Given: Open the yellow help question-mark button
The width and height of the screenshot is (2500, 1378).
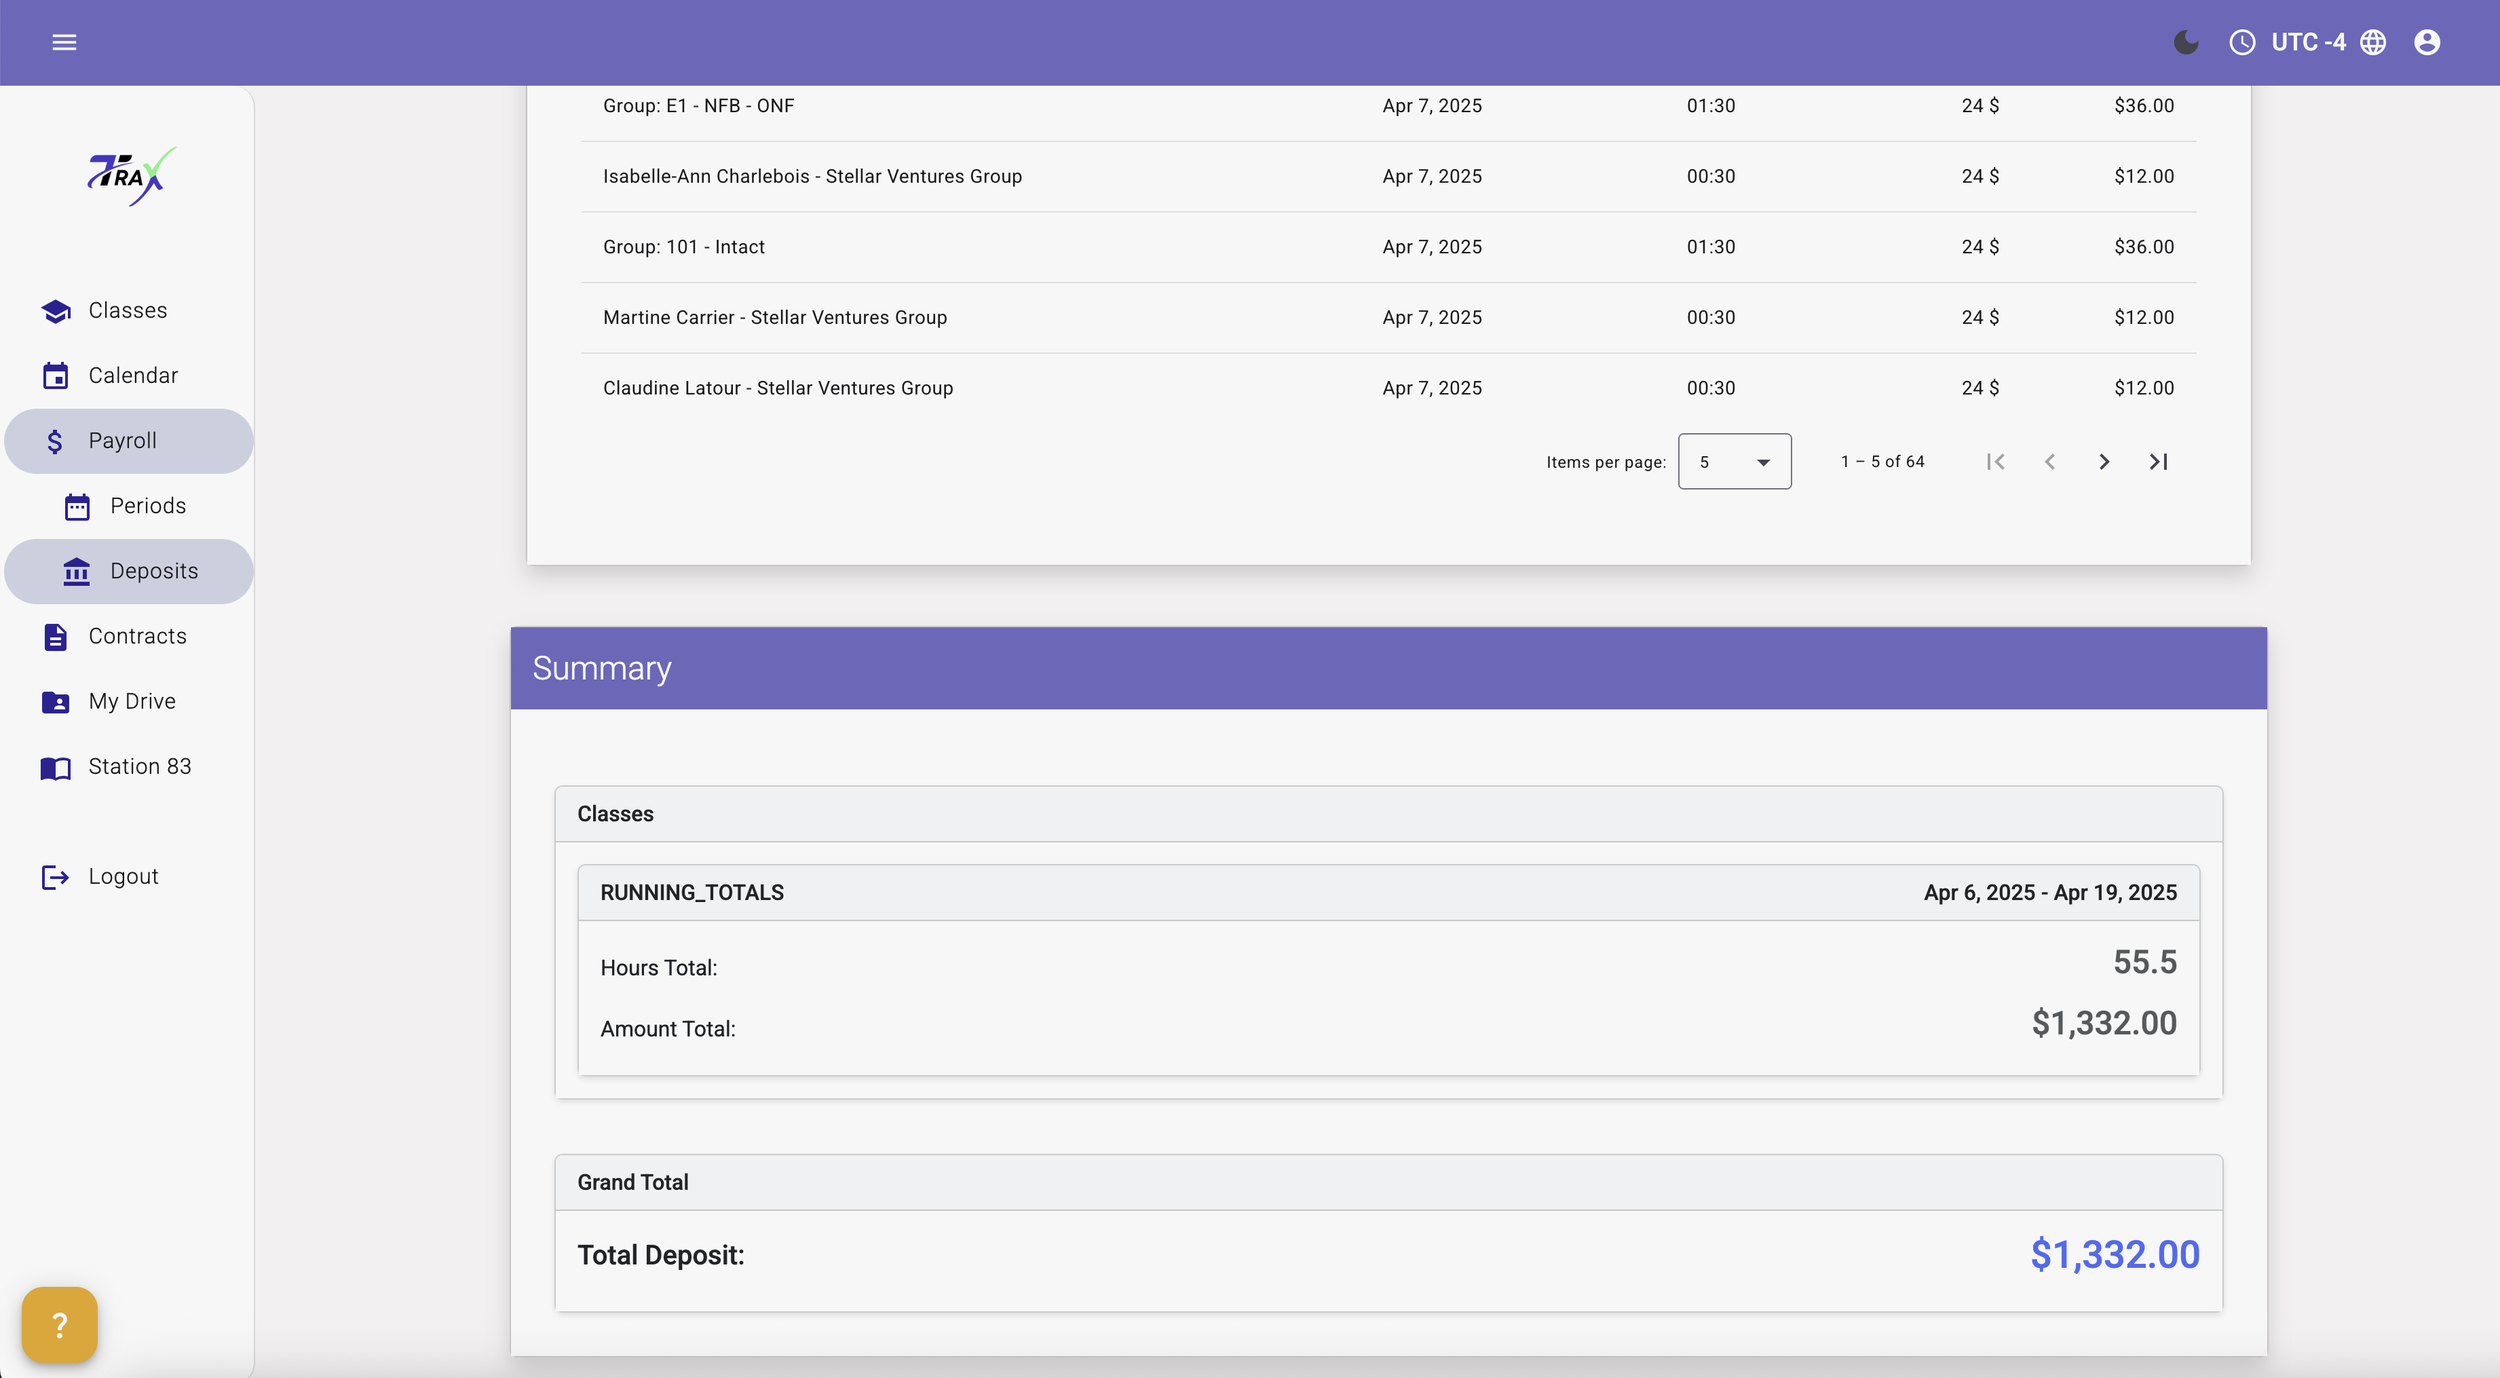Looking at the screenshot, I should coord(60,1325).
